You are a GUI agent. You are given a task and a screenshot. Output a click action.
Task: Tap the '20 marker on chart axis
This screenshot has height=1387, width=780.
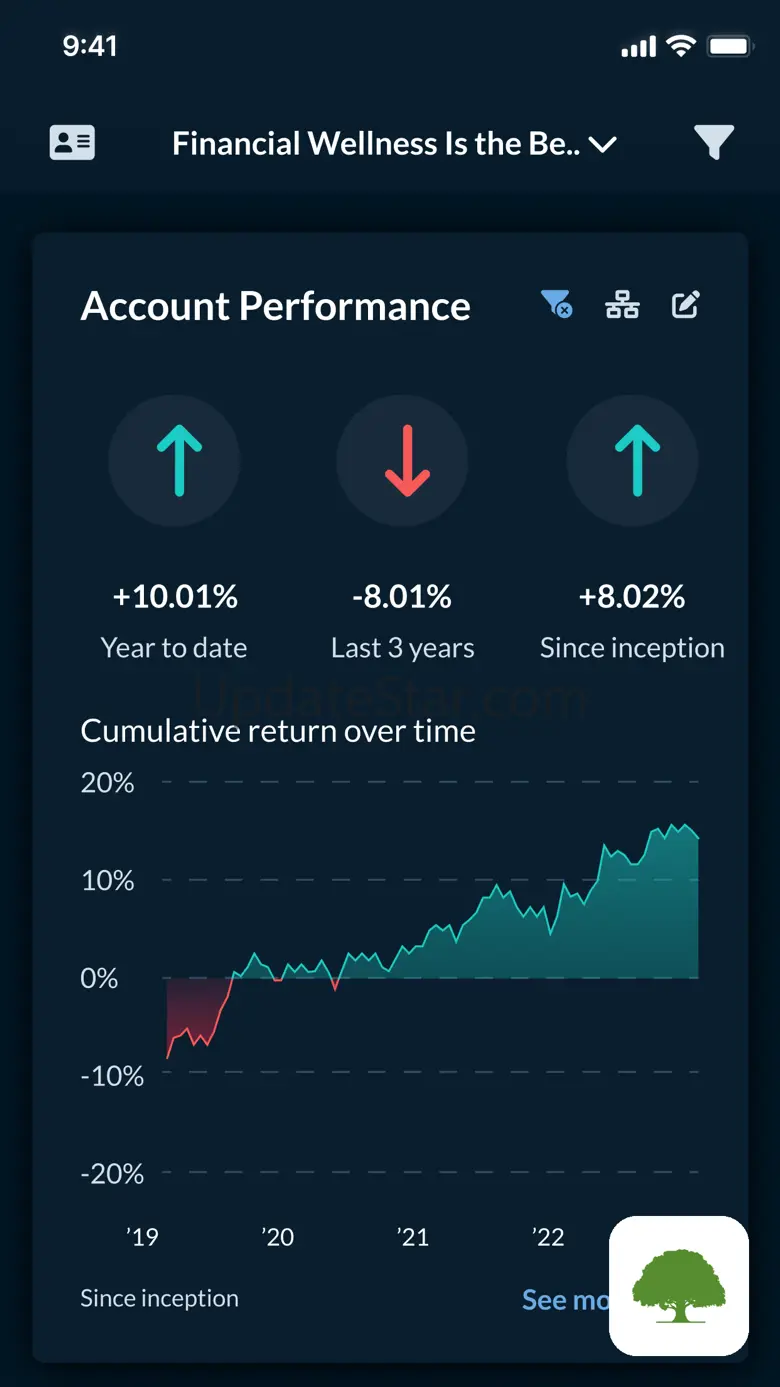click(x=277, y=1237)
